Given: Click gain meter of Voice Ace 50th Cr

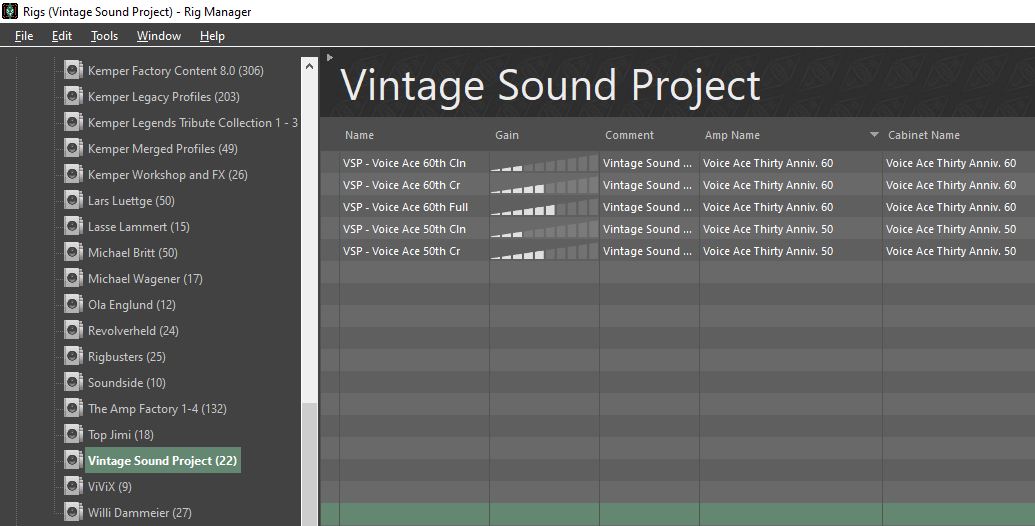Looking at the screenshot, I should 544,251.
